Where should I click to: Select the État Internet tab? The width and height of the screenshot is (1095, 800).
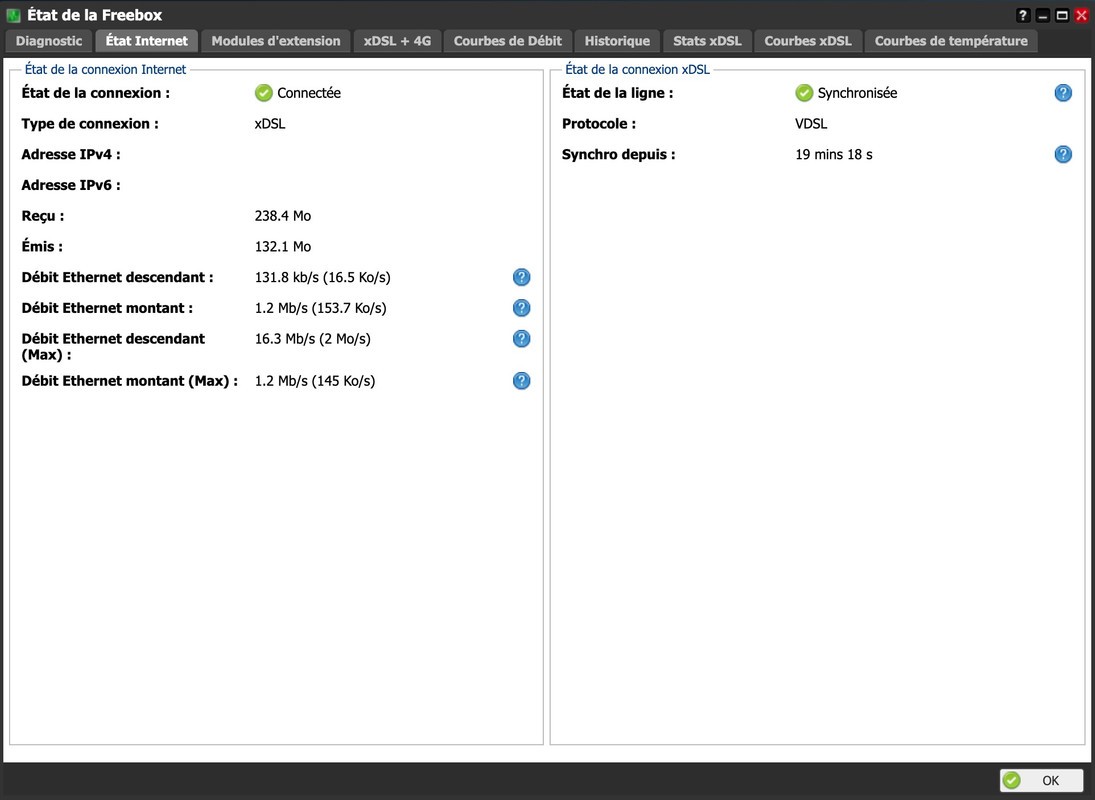click(147, 41)
